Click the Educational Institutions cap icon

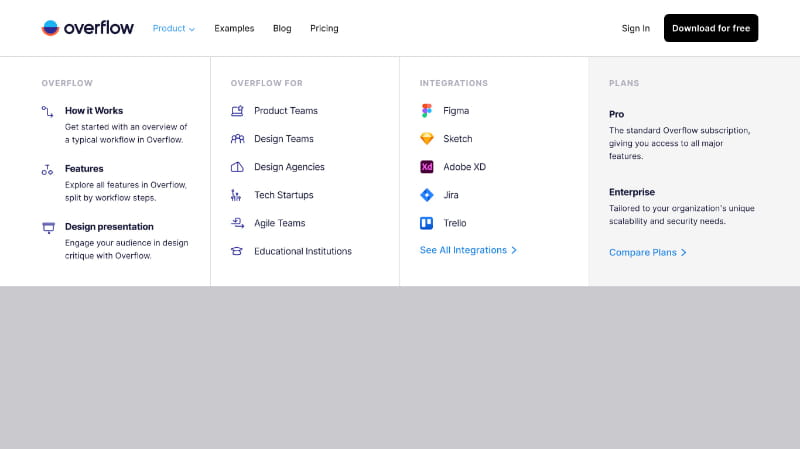[x=237, y=251]
